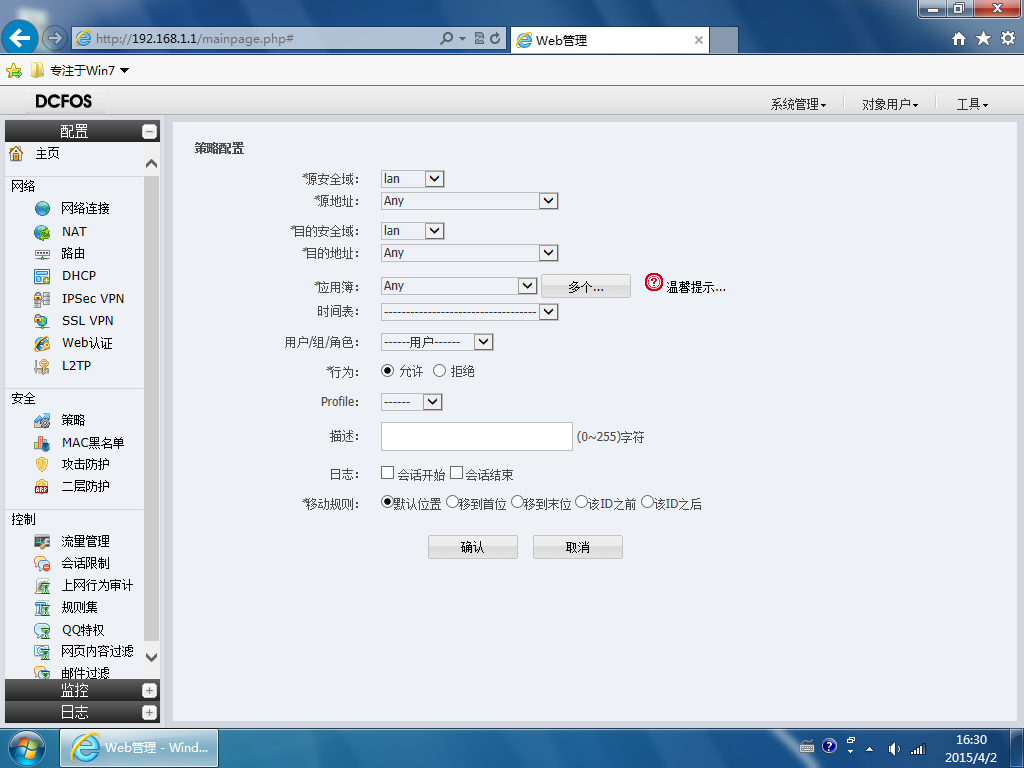
Task: Open the Profile dropdown
Action: [411, 402]
